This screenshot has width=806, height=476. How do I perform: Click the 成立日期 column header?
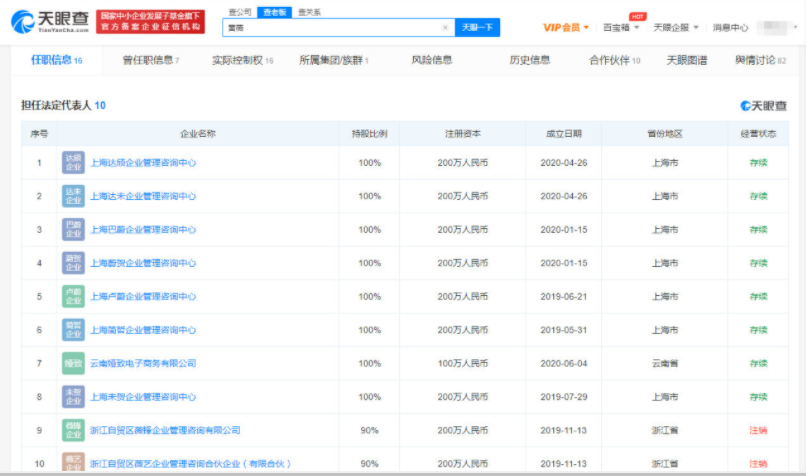pyautogui.click(x=563, y=134)
